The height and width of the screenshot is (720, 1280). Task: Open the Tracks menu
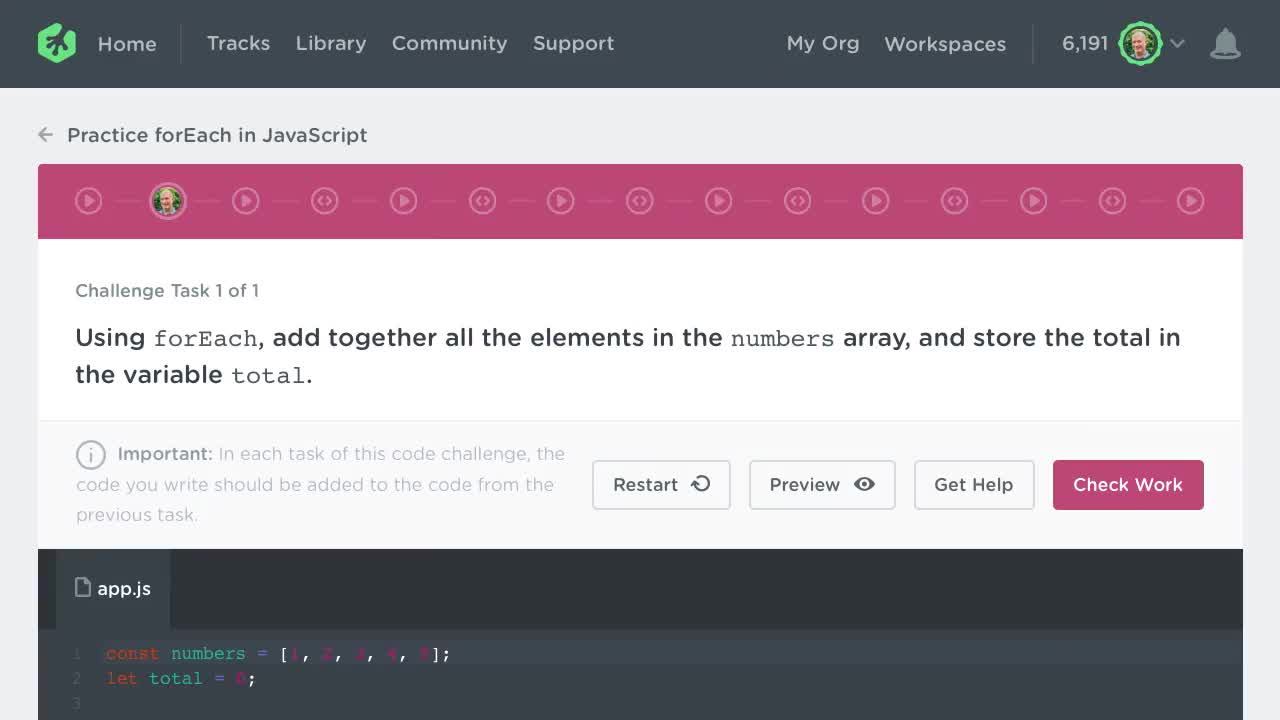(238, 43)
